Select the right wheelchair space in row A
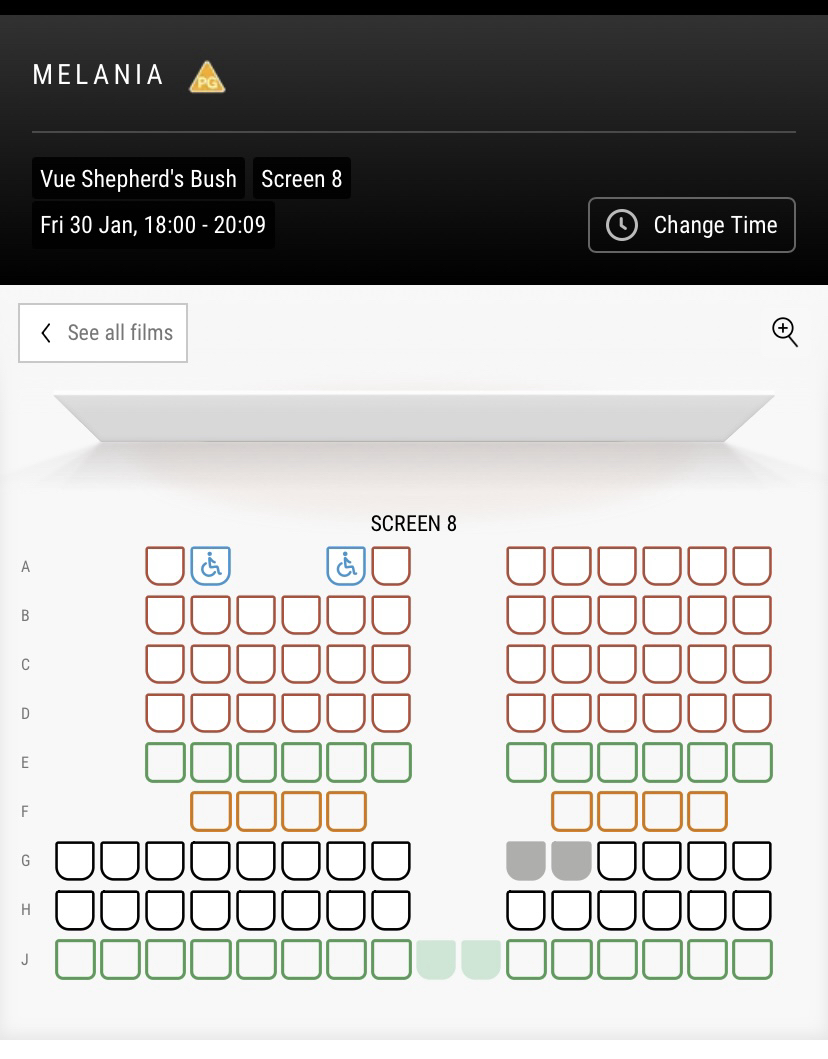Screen dimensions: 828x1059 point(346,566)
